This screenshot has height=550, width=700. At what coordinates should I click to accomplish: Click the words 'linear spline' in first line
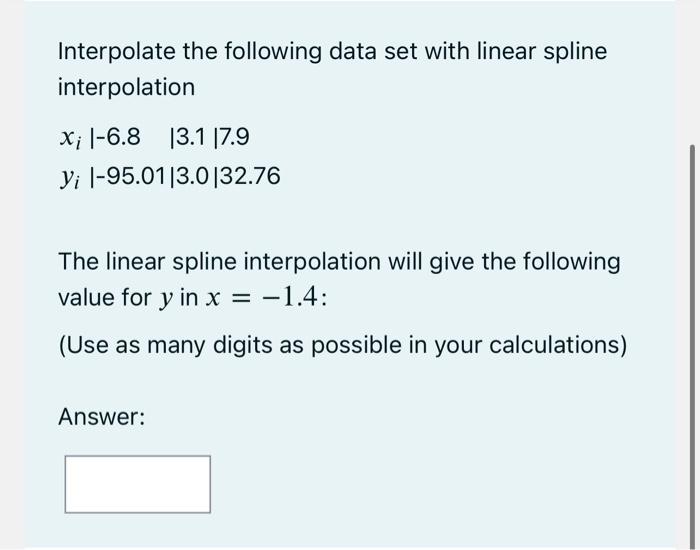coord(542,52)
